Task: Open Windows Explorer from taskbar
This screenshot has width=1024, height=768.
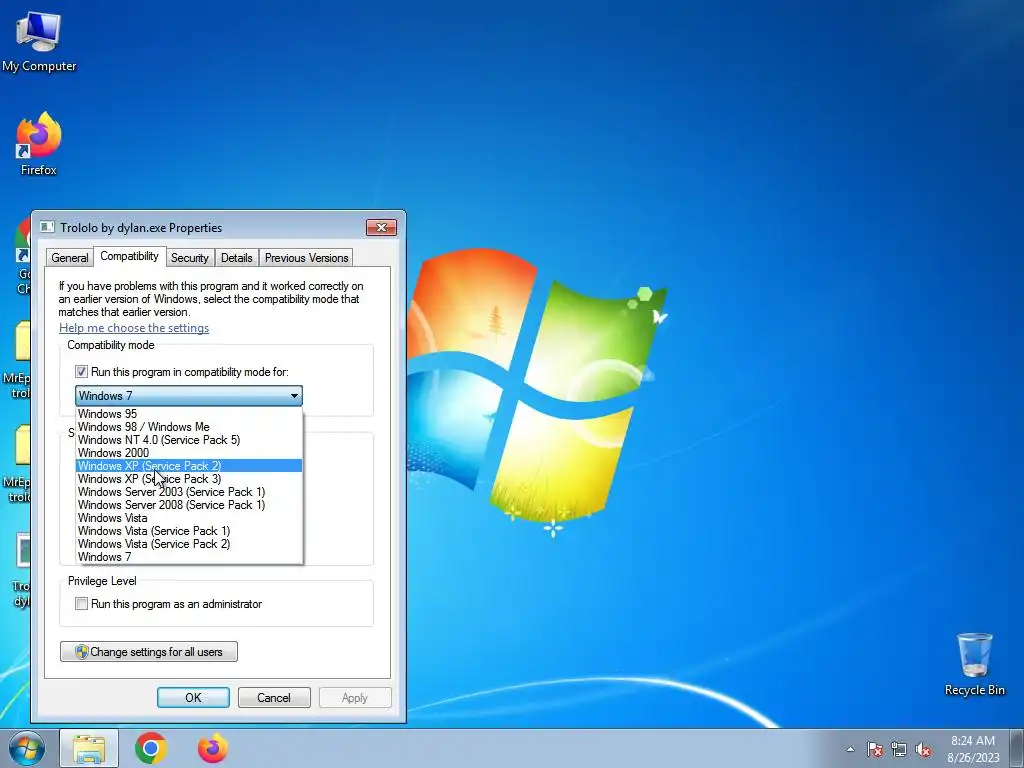Action: pos(89,748)
